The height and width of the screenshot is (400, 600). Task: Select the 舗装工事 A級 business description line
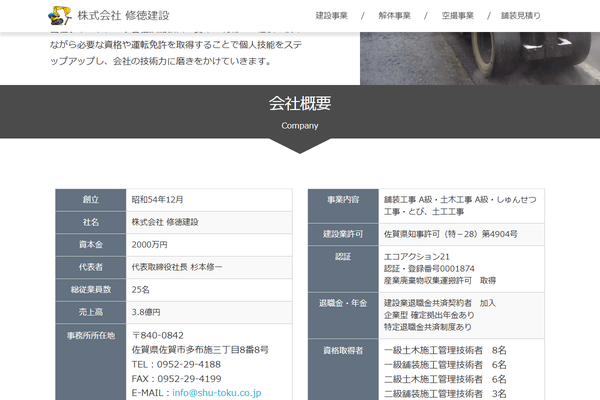tap(460, 200)
